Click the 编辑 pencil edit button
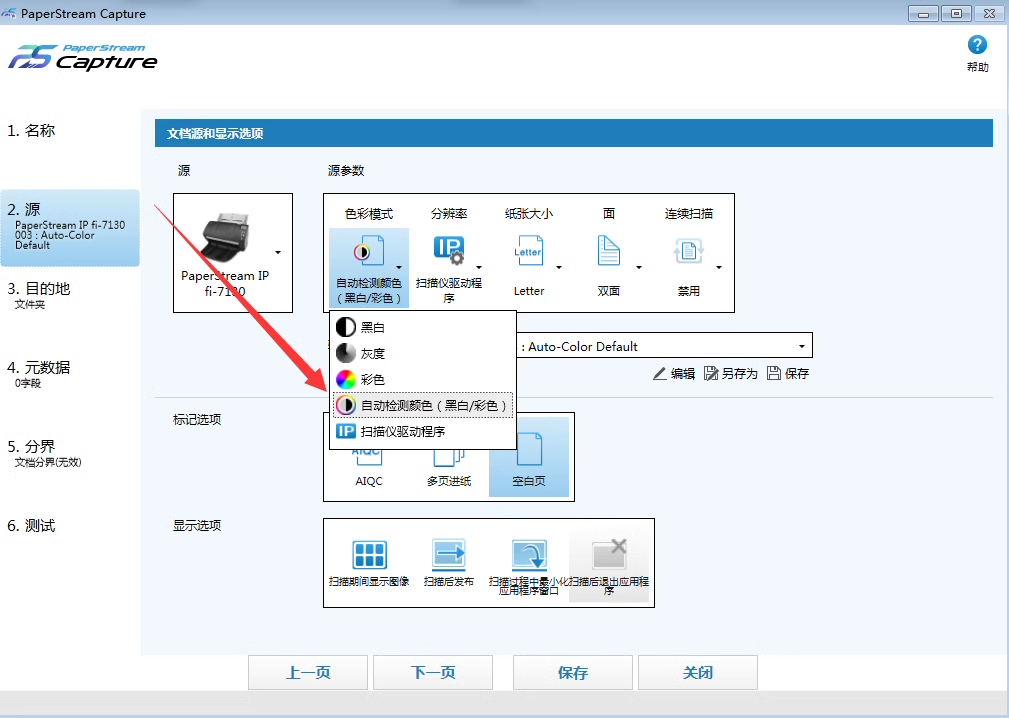Viewport: 1009px width, 718px height. point(674,374)
